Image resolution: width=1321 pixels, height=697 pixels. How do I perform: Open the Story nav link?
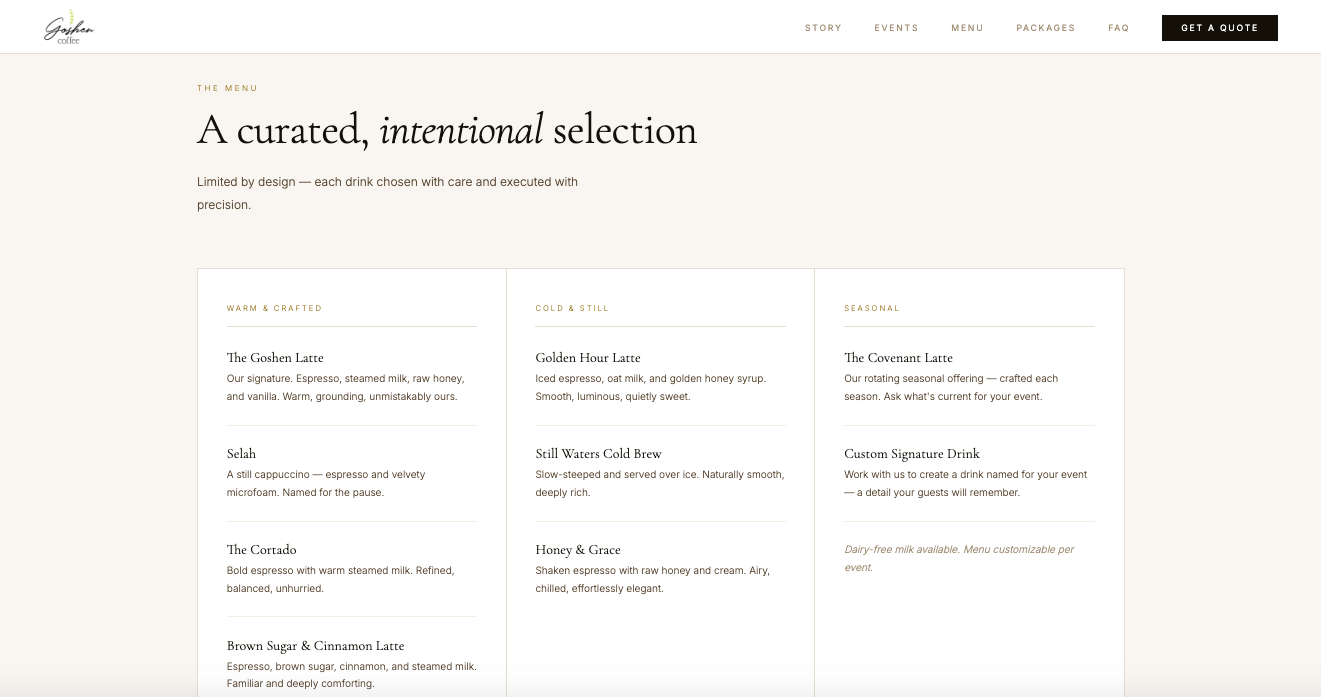pos(823,28)
